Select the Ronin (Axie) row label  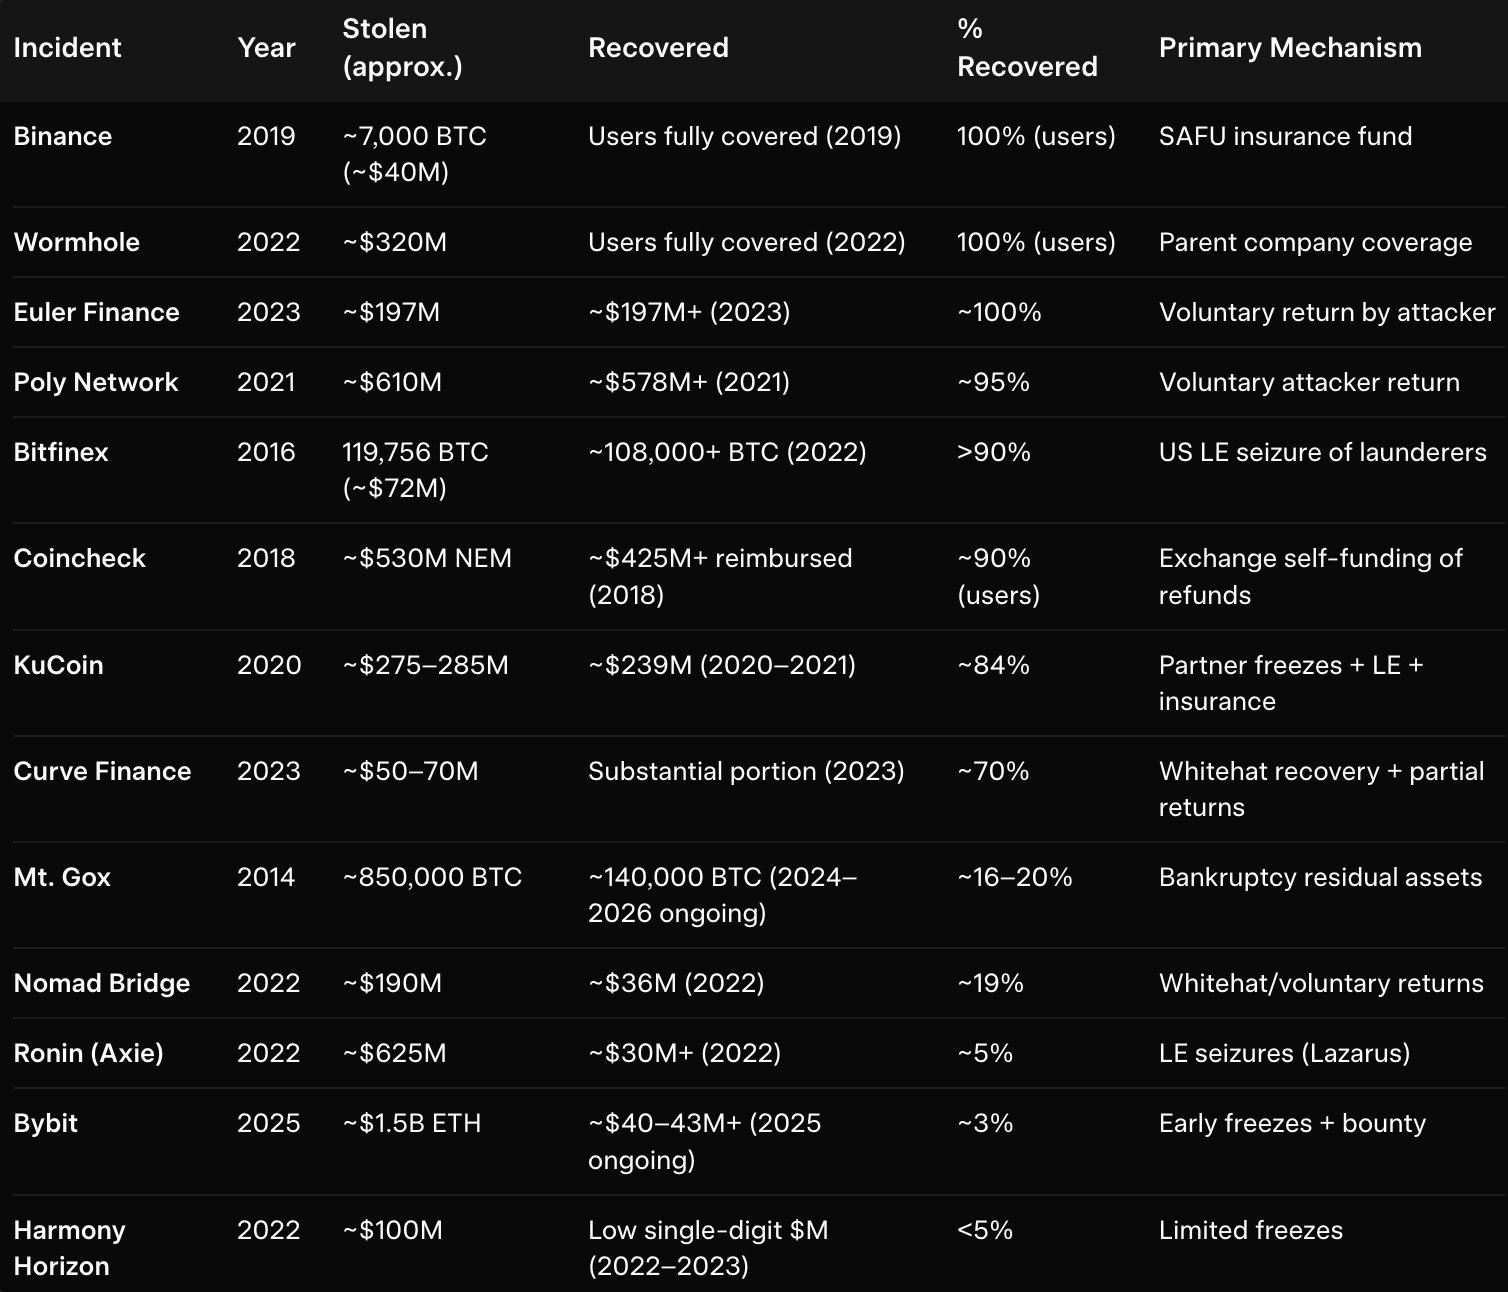point(88,1053)
